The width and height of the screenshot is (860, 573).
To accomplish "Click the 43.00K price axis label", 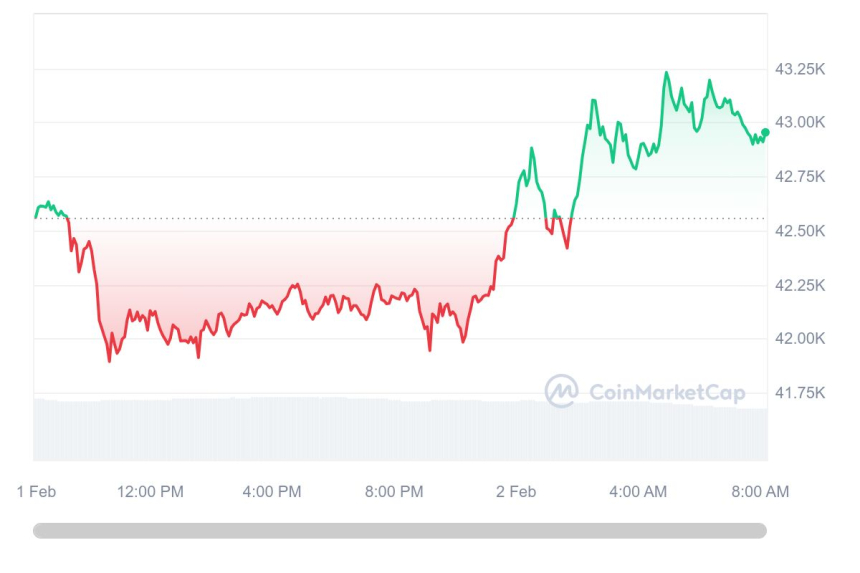I will (x=800, y=122).
